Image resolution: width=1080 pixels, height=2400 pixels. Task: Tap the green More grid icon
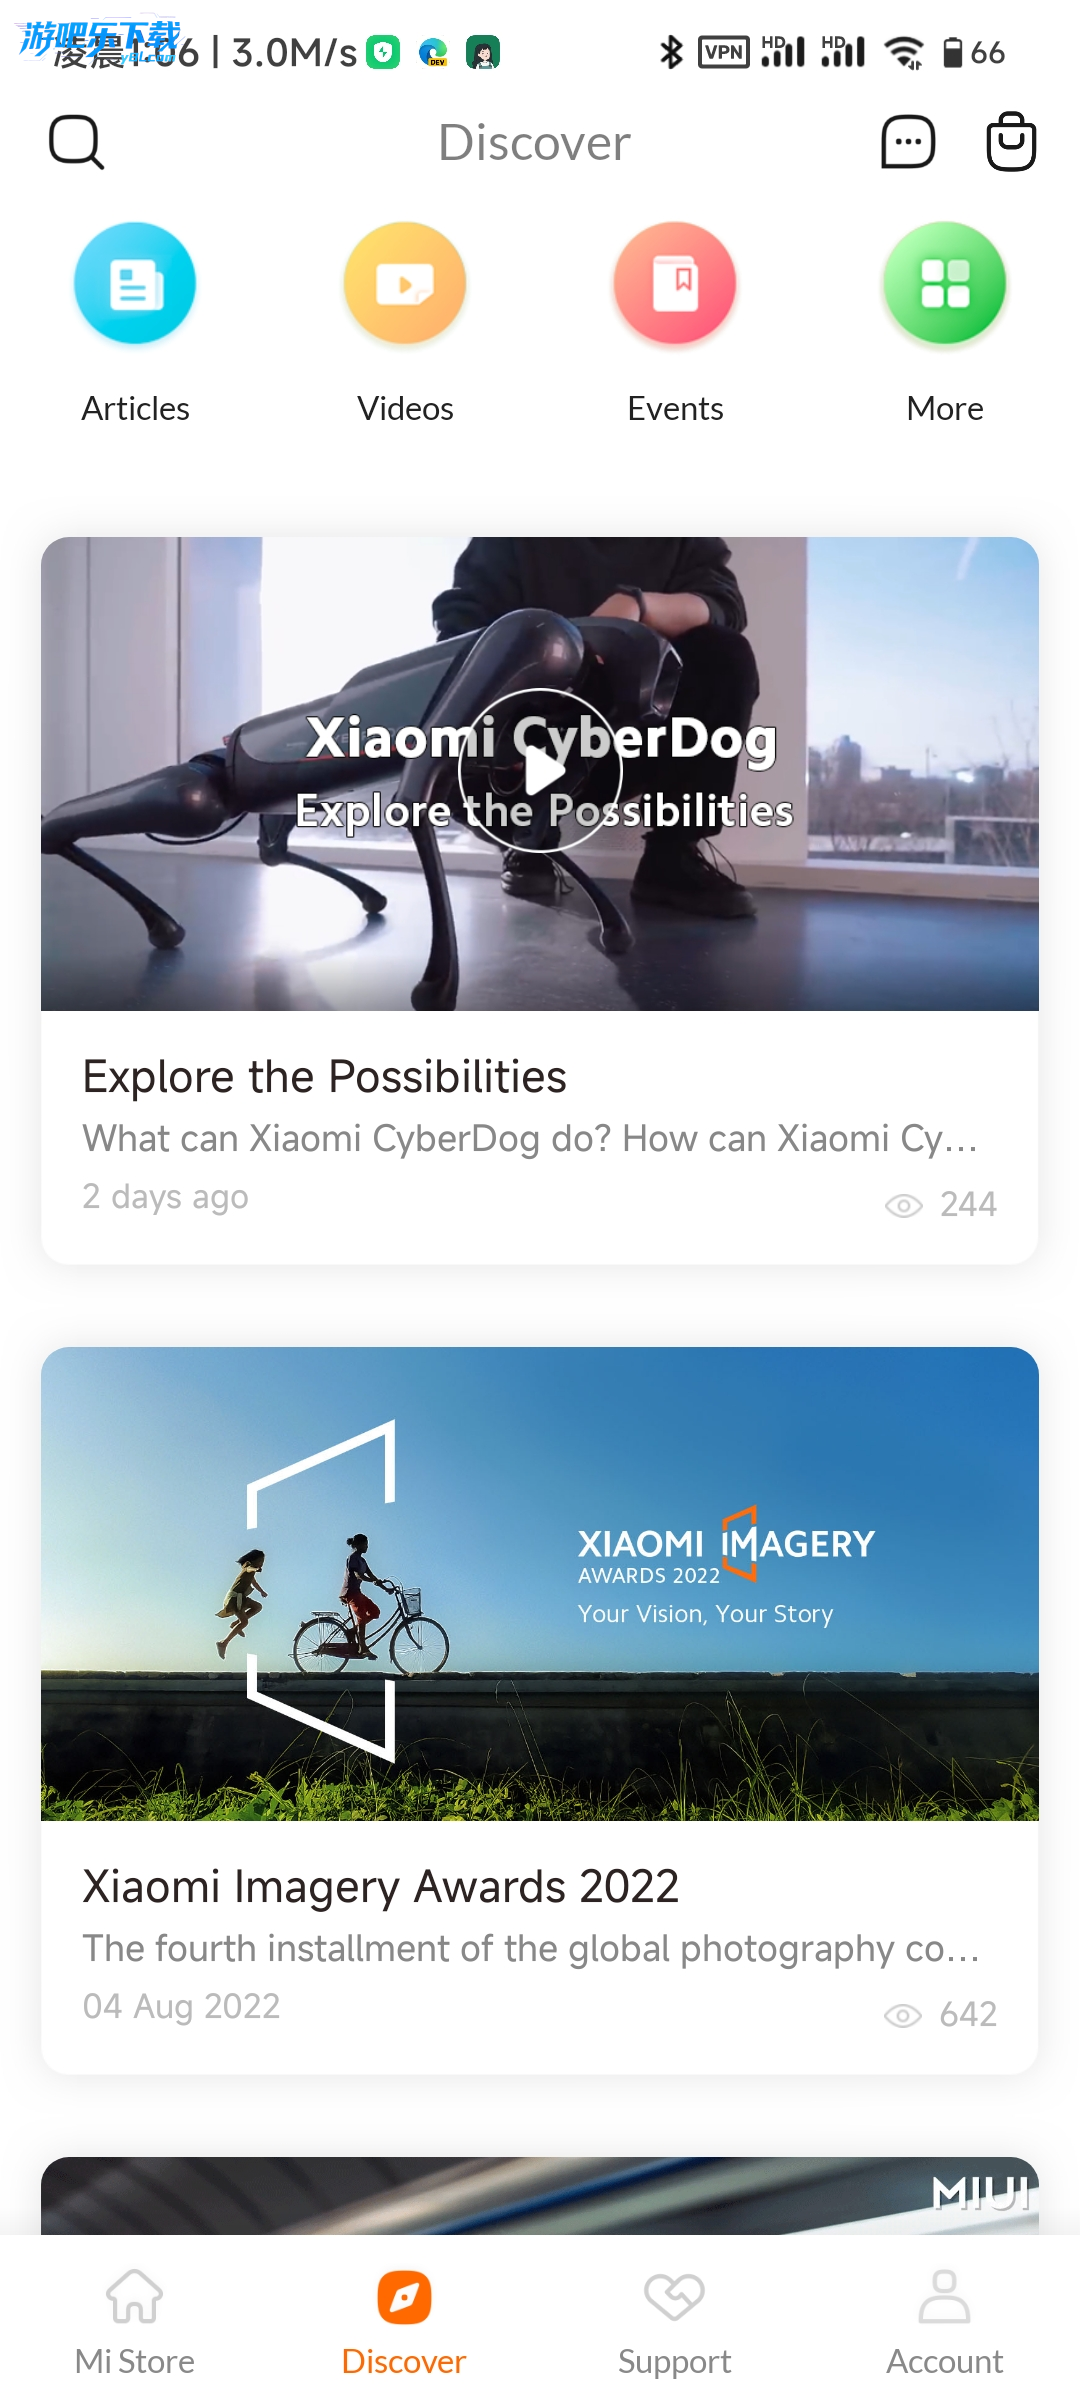[x=945, y=283]
